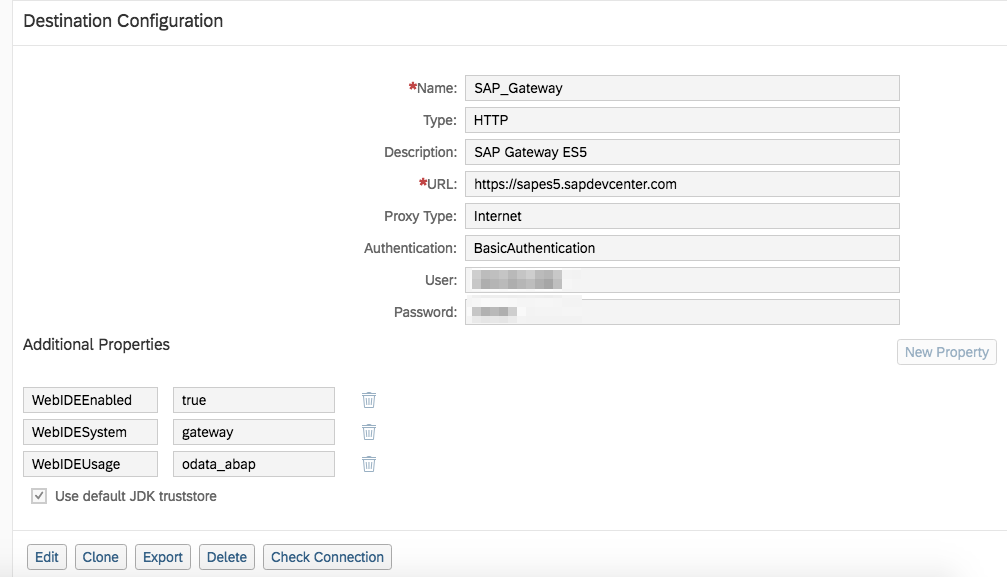Viewport: 1007px width, 577px height.
Task: Open the destination in Edit mode
Action: 46,557
